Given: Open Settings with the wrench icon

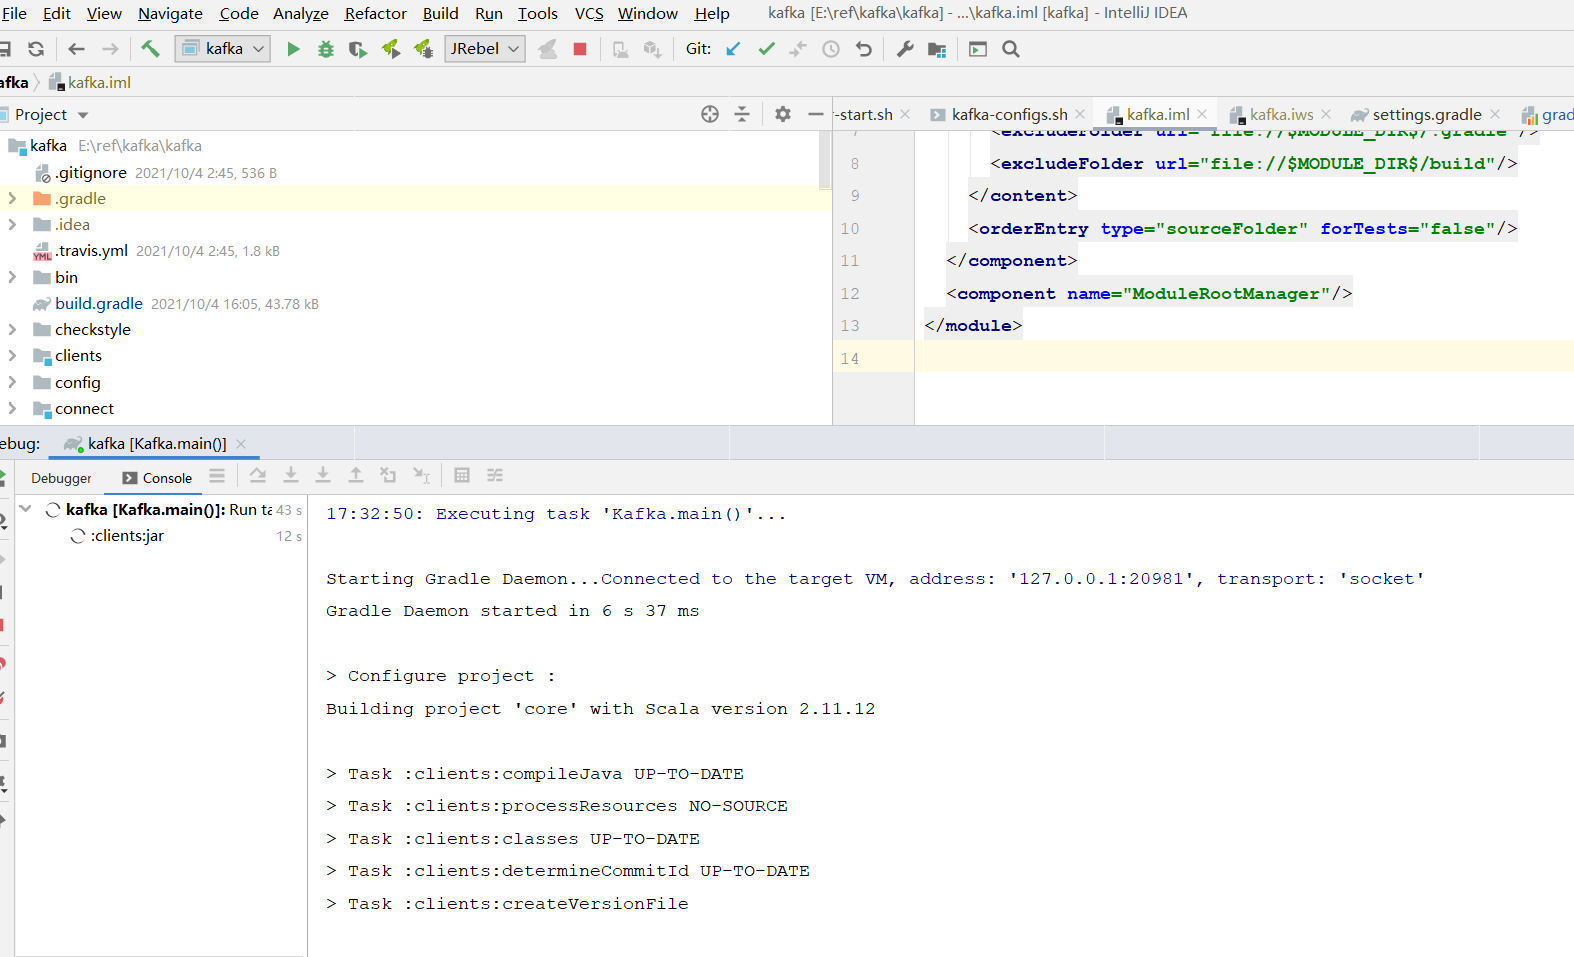Looking at the screenshot, I should (905, 49).
